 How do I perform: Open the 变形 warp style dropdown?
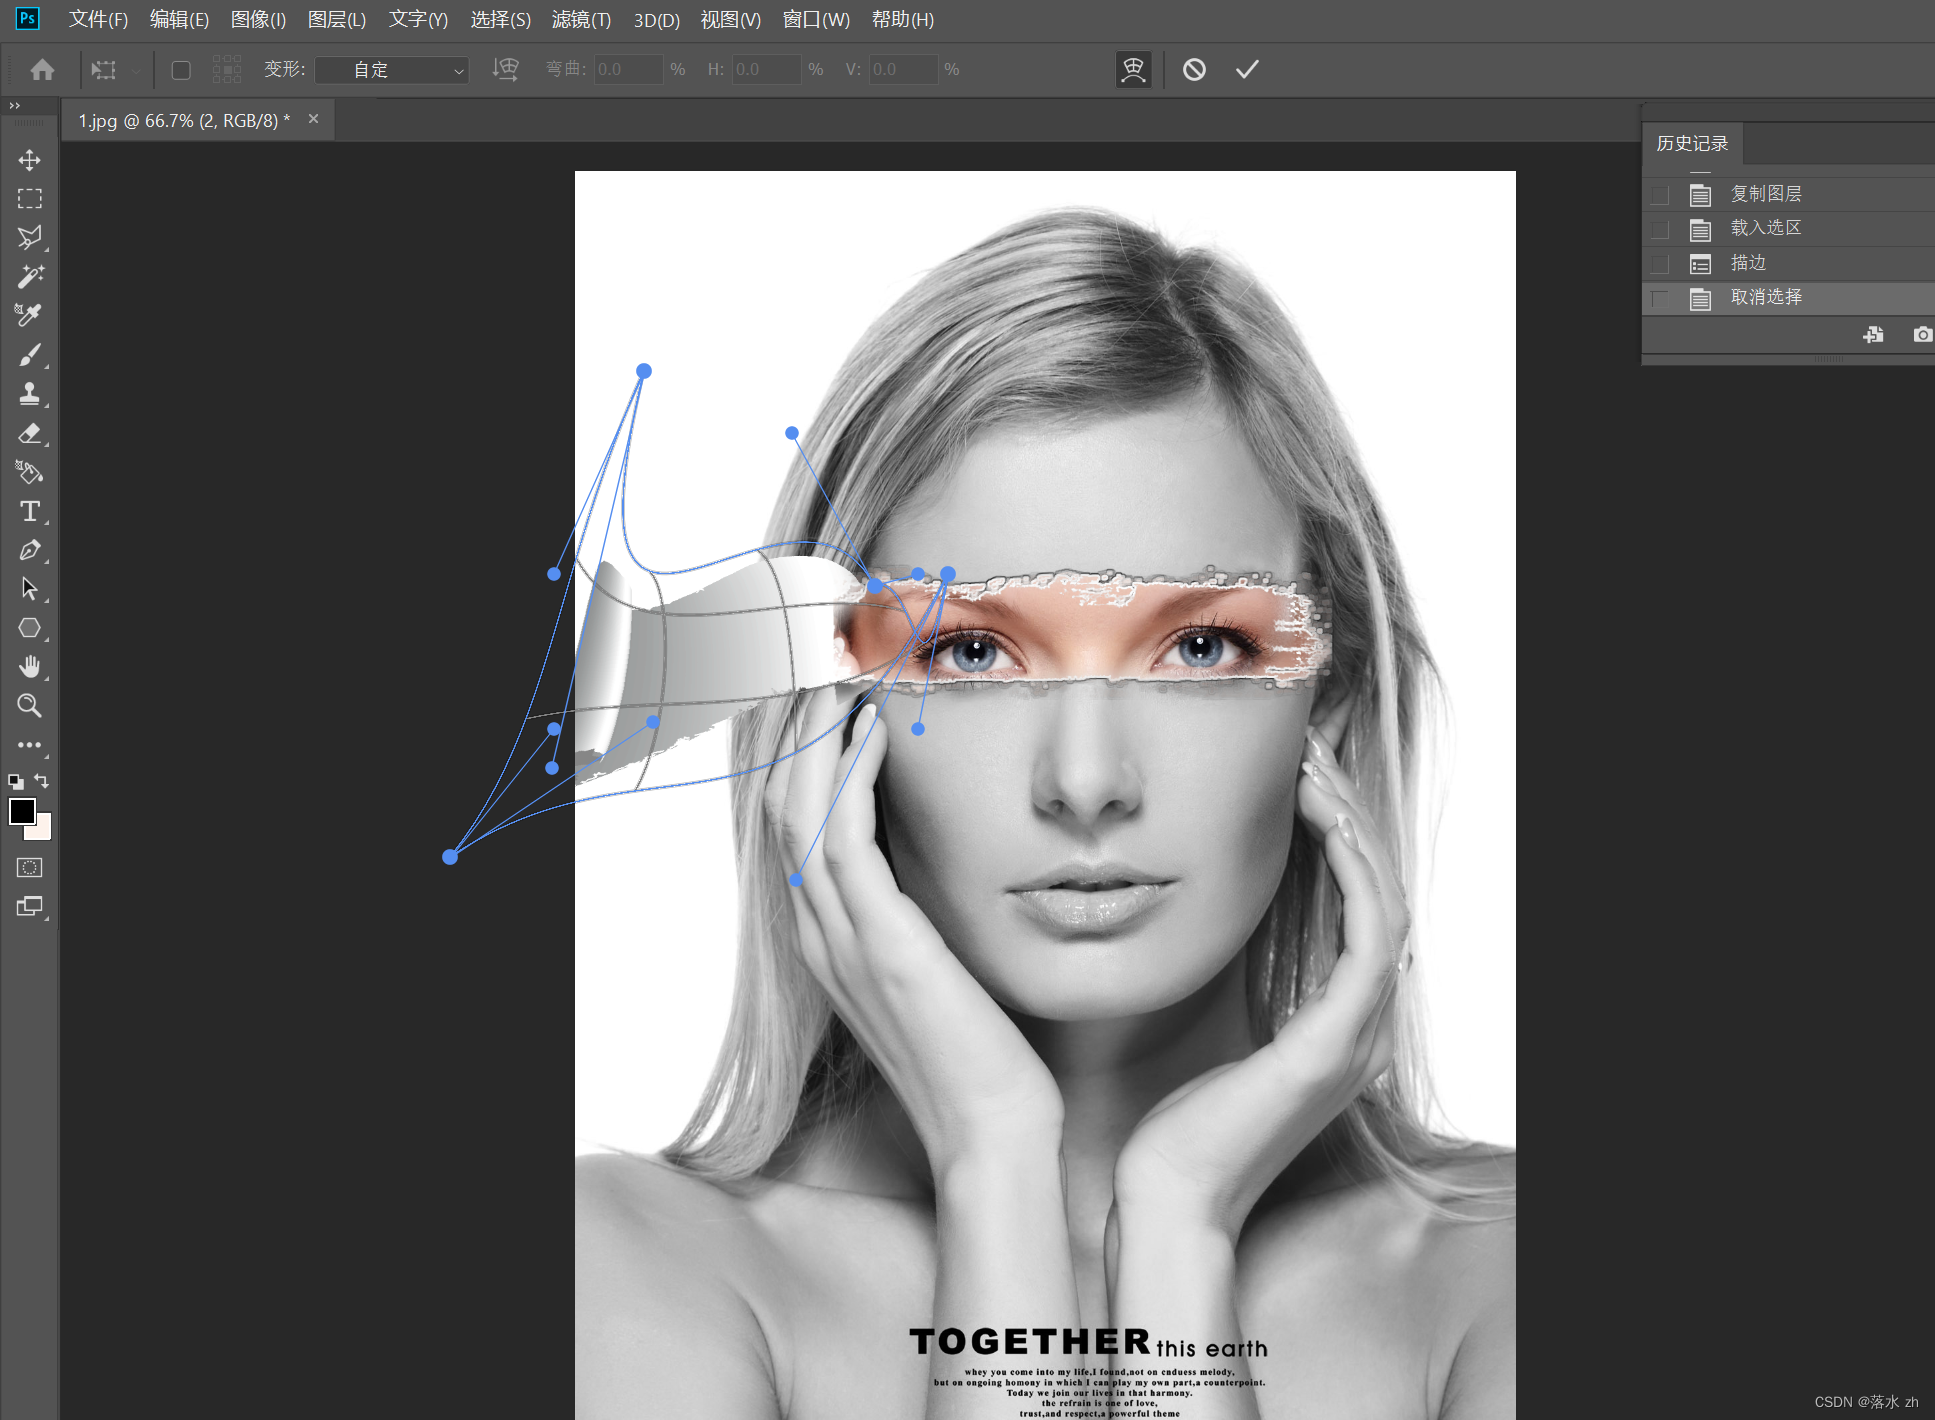(x=392, y=70)
